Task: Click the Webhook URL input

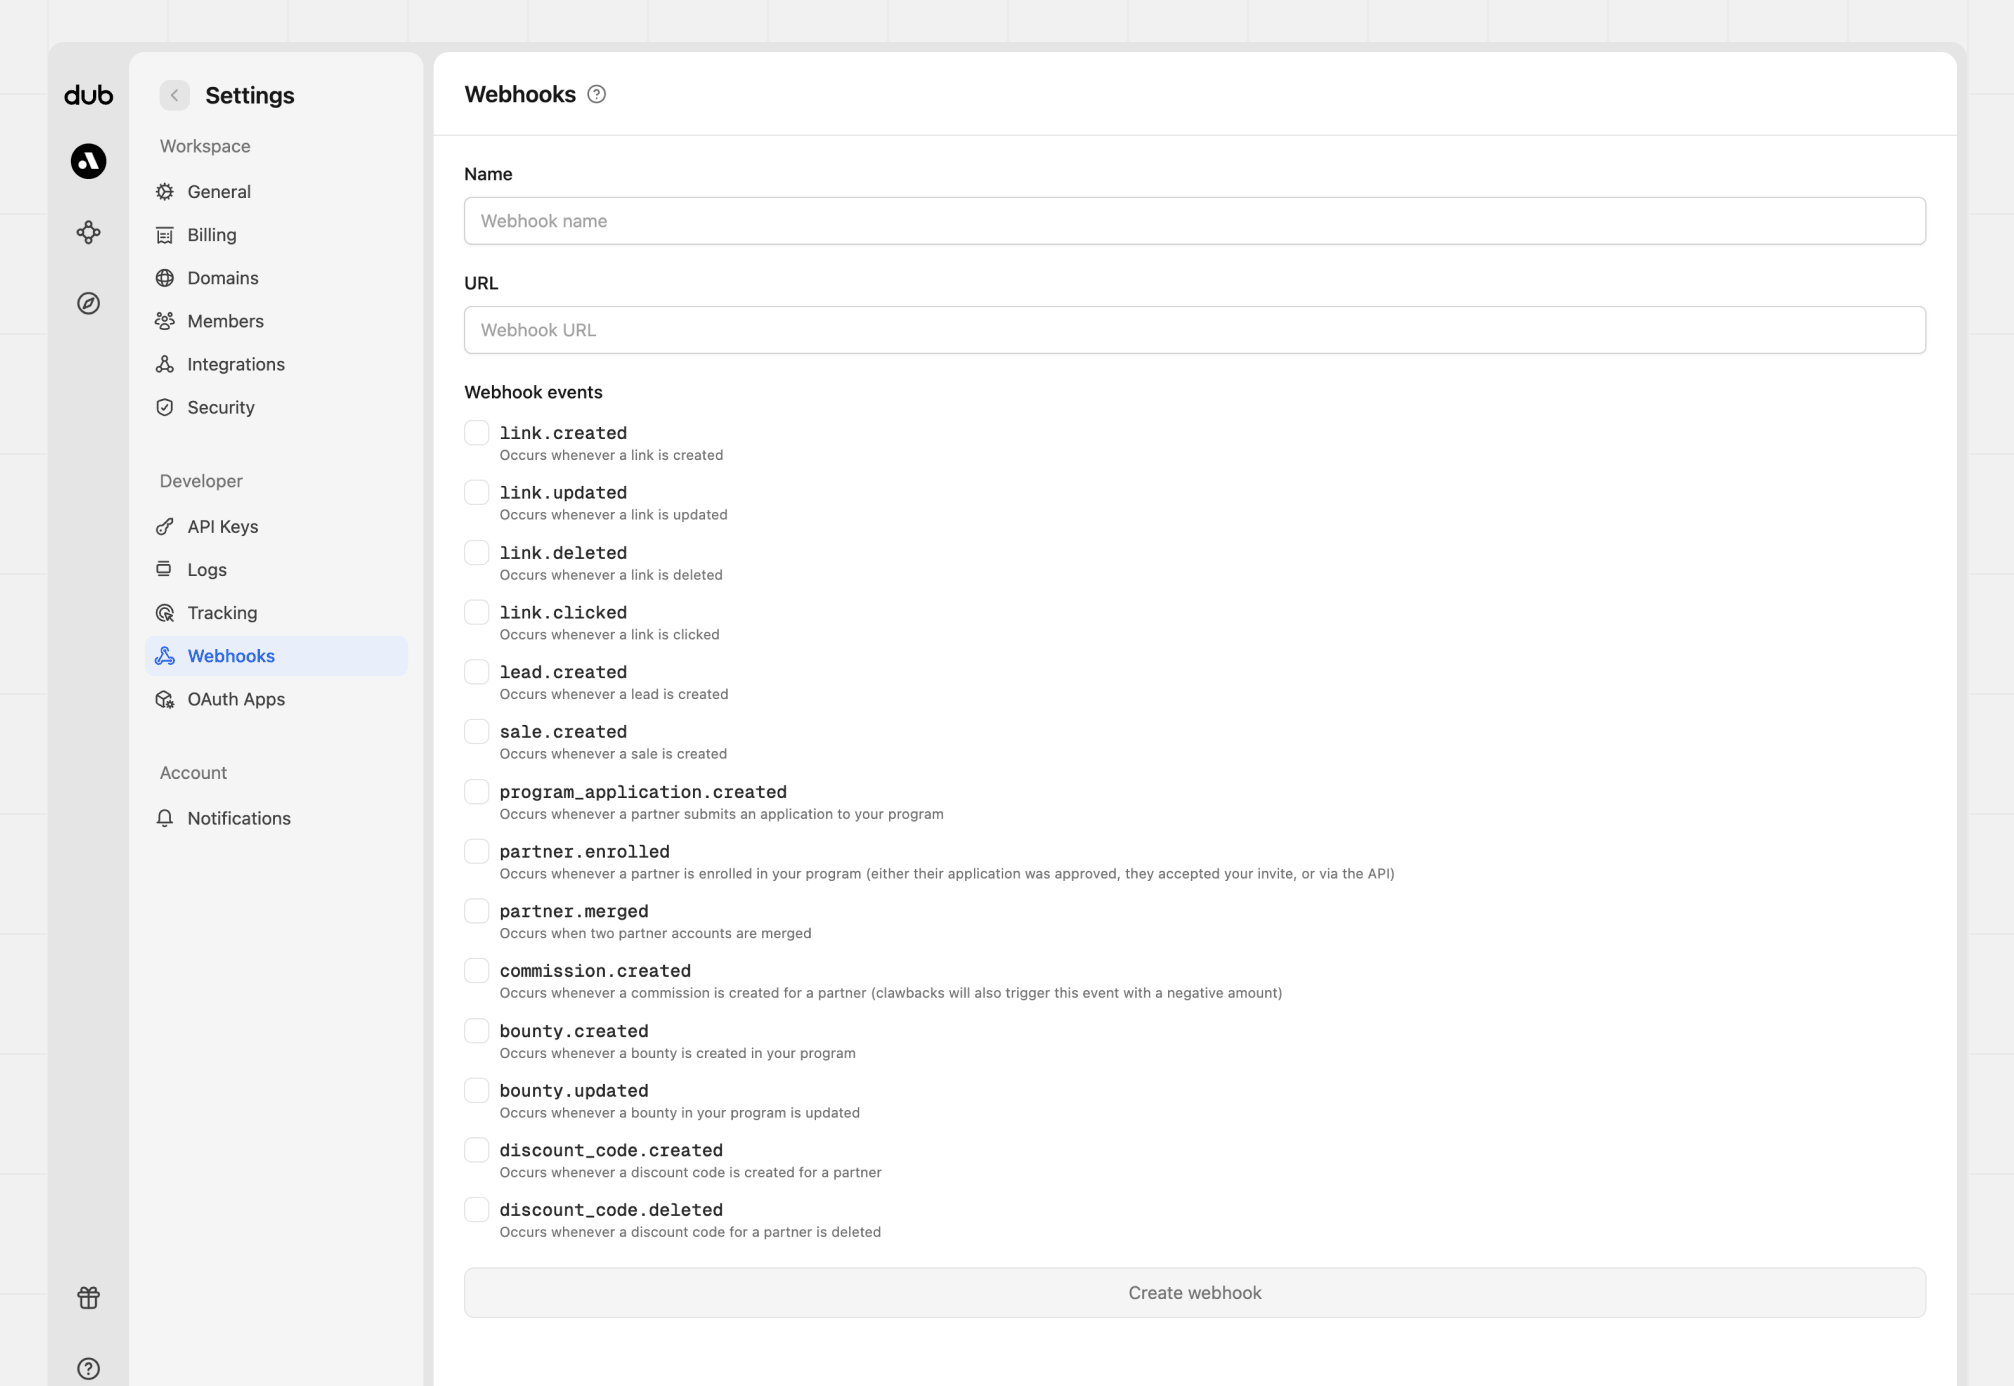Action: point(1195,330)
